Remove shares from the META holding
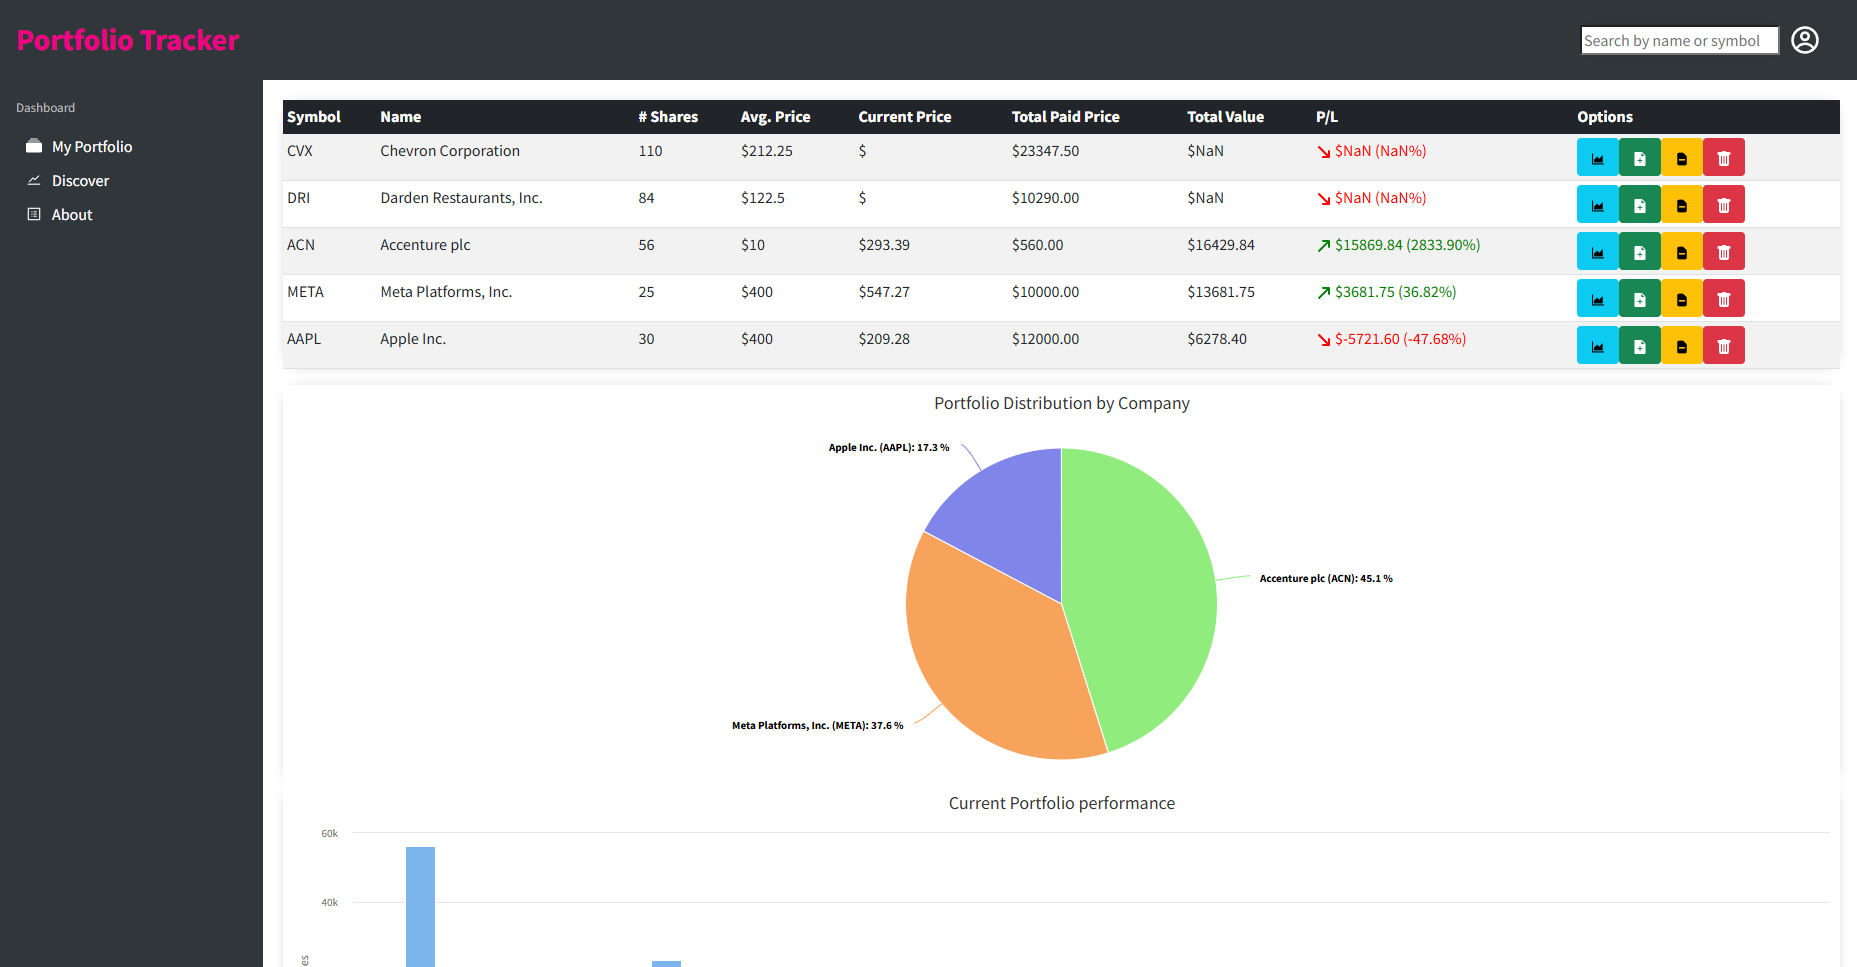This screenshot has width=1857, height=967. click(1681, 298)
